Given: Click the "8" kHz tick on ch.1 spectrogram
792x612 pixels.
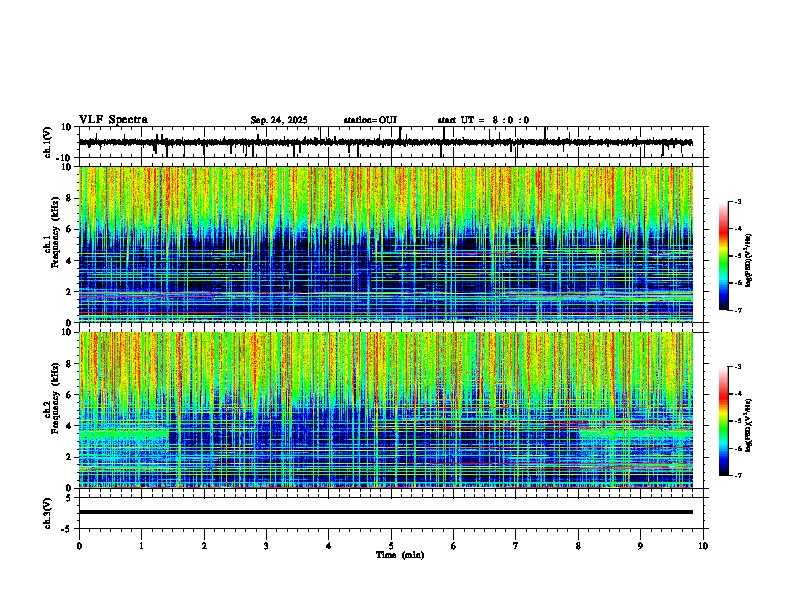Looking at the screenshot, I should click(69, 198).
